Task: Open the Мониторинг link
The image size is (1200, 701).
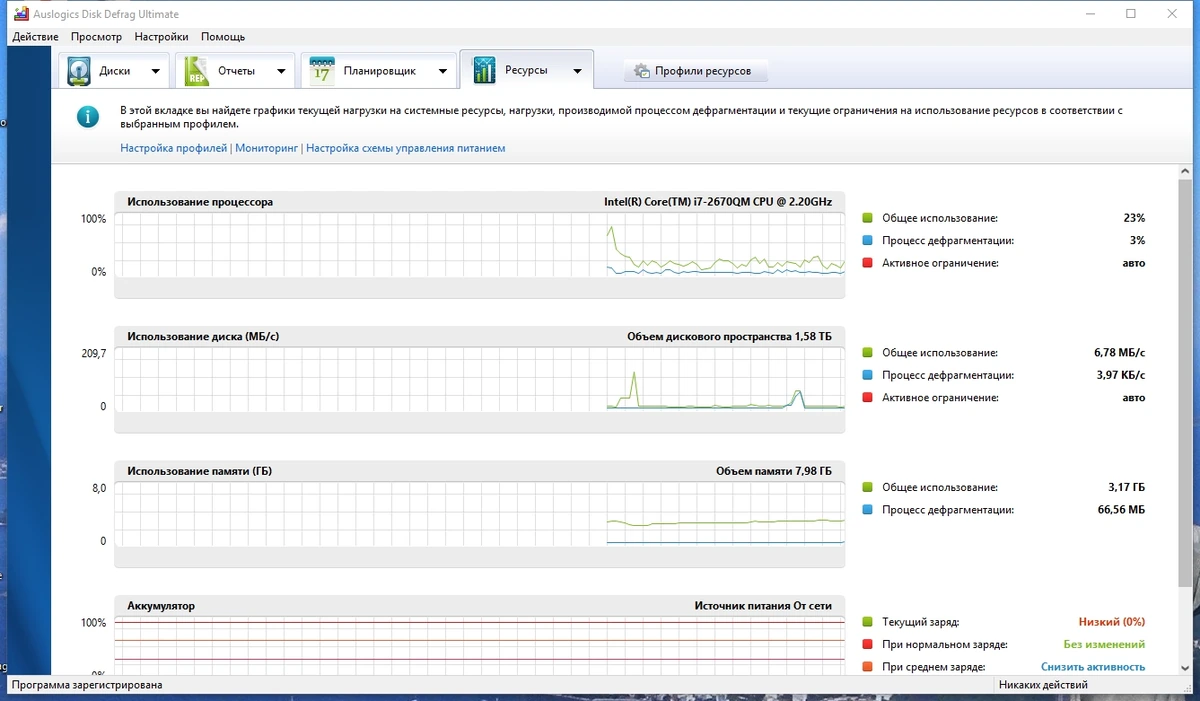Action: pyautogui.click(x=267, y=148)
